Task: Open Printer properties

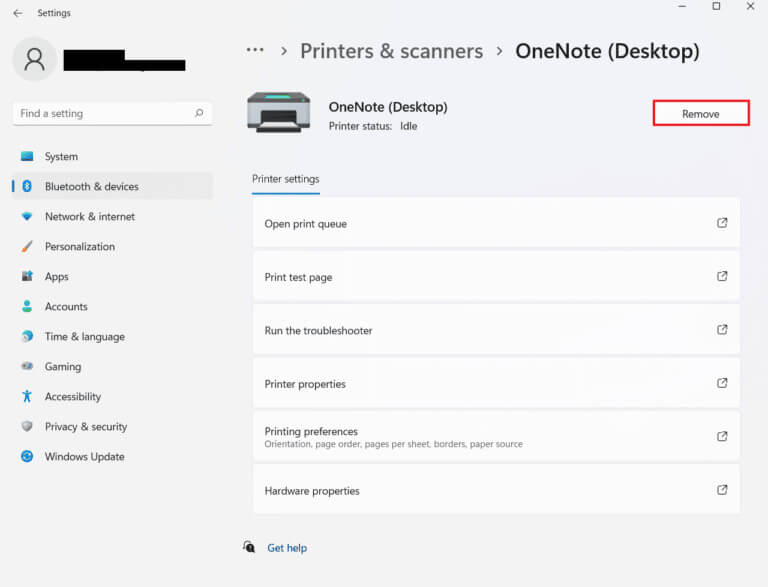Action: click(496, 384)
